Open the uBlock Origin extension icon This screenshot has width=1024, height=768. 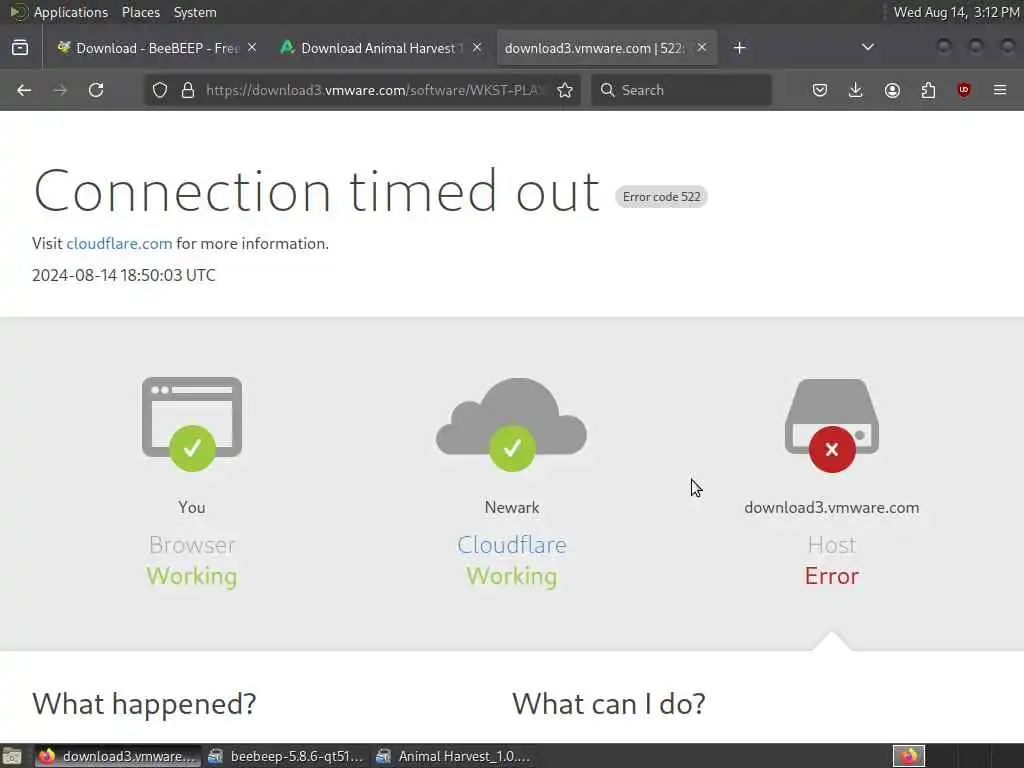click(x=964, y=90)
